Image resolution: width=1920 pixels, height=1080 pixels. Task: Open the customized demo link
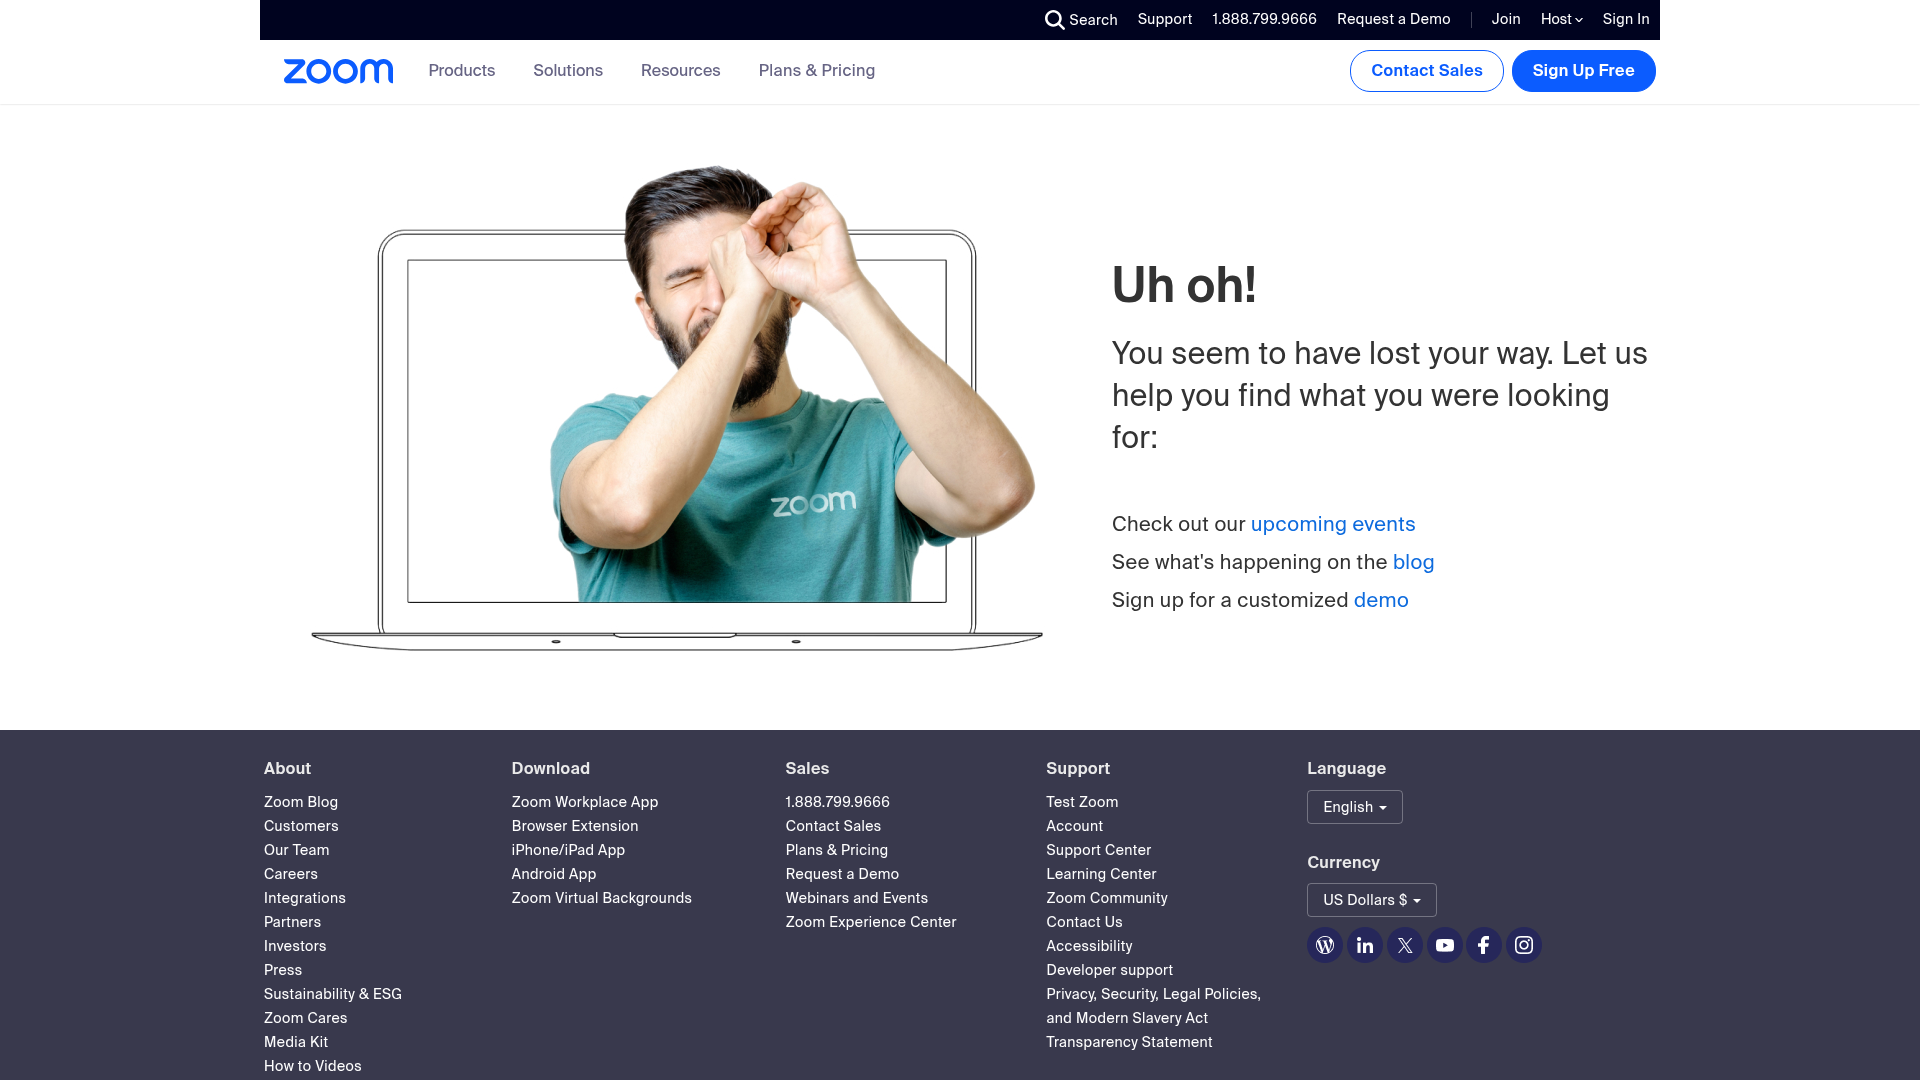pyautogui.click(x=1381, y=600)
